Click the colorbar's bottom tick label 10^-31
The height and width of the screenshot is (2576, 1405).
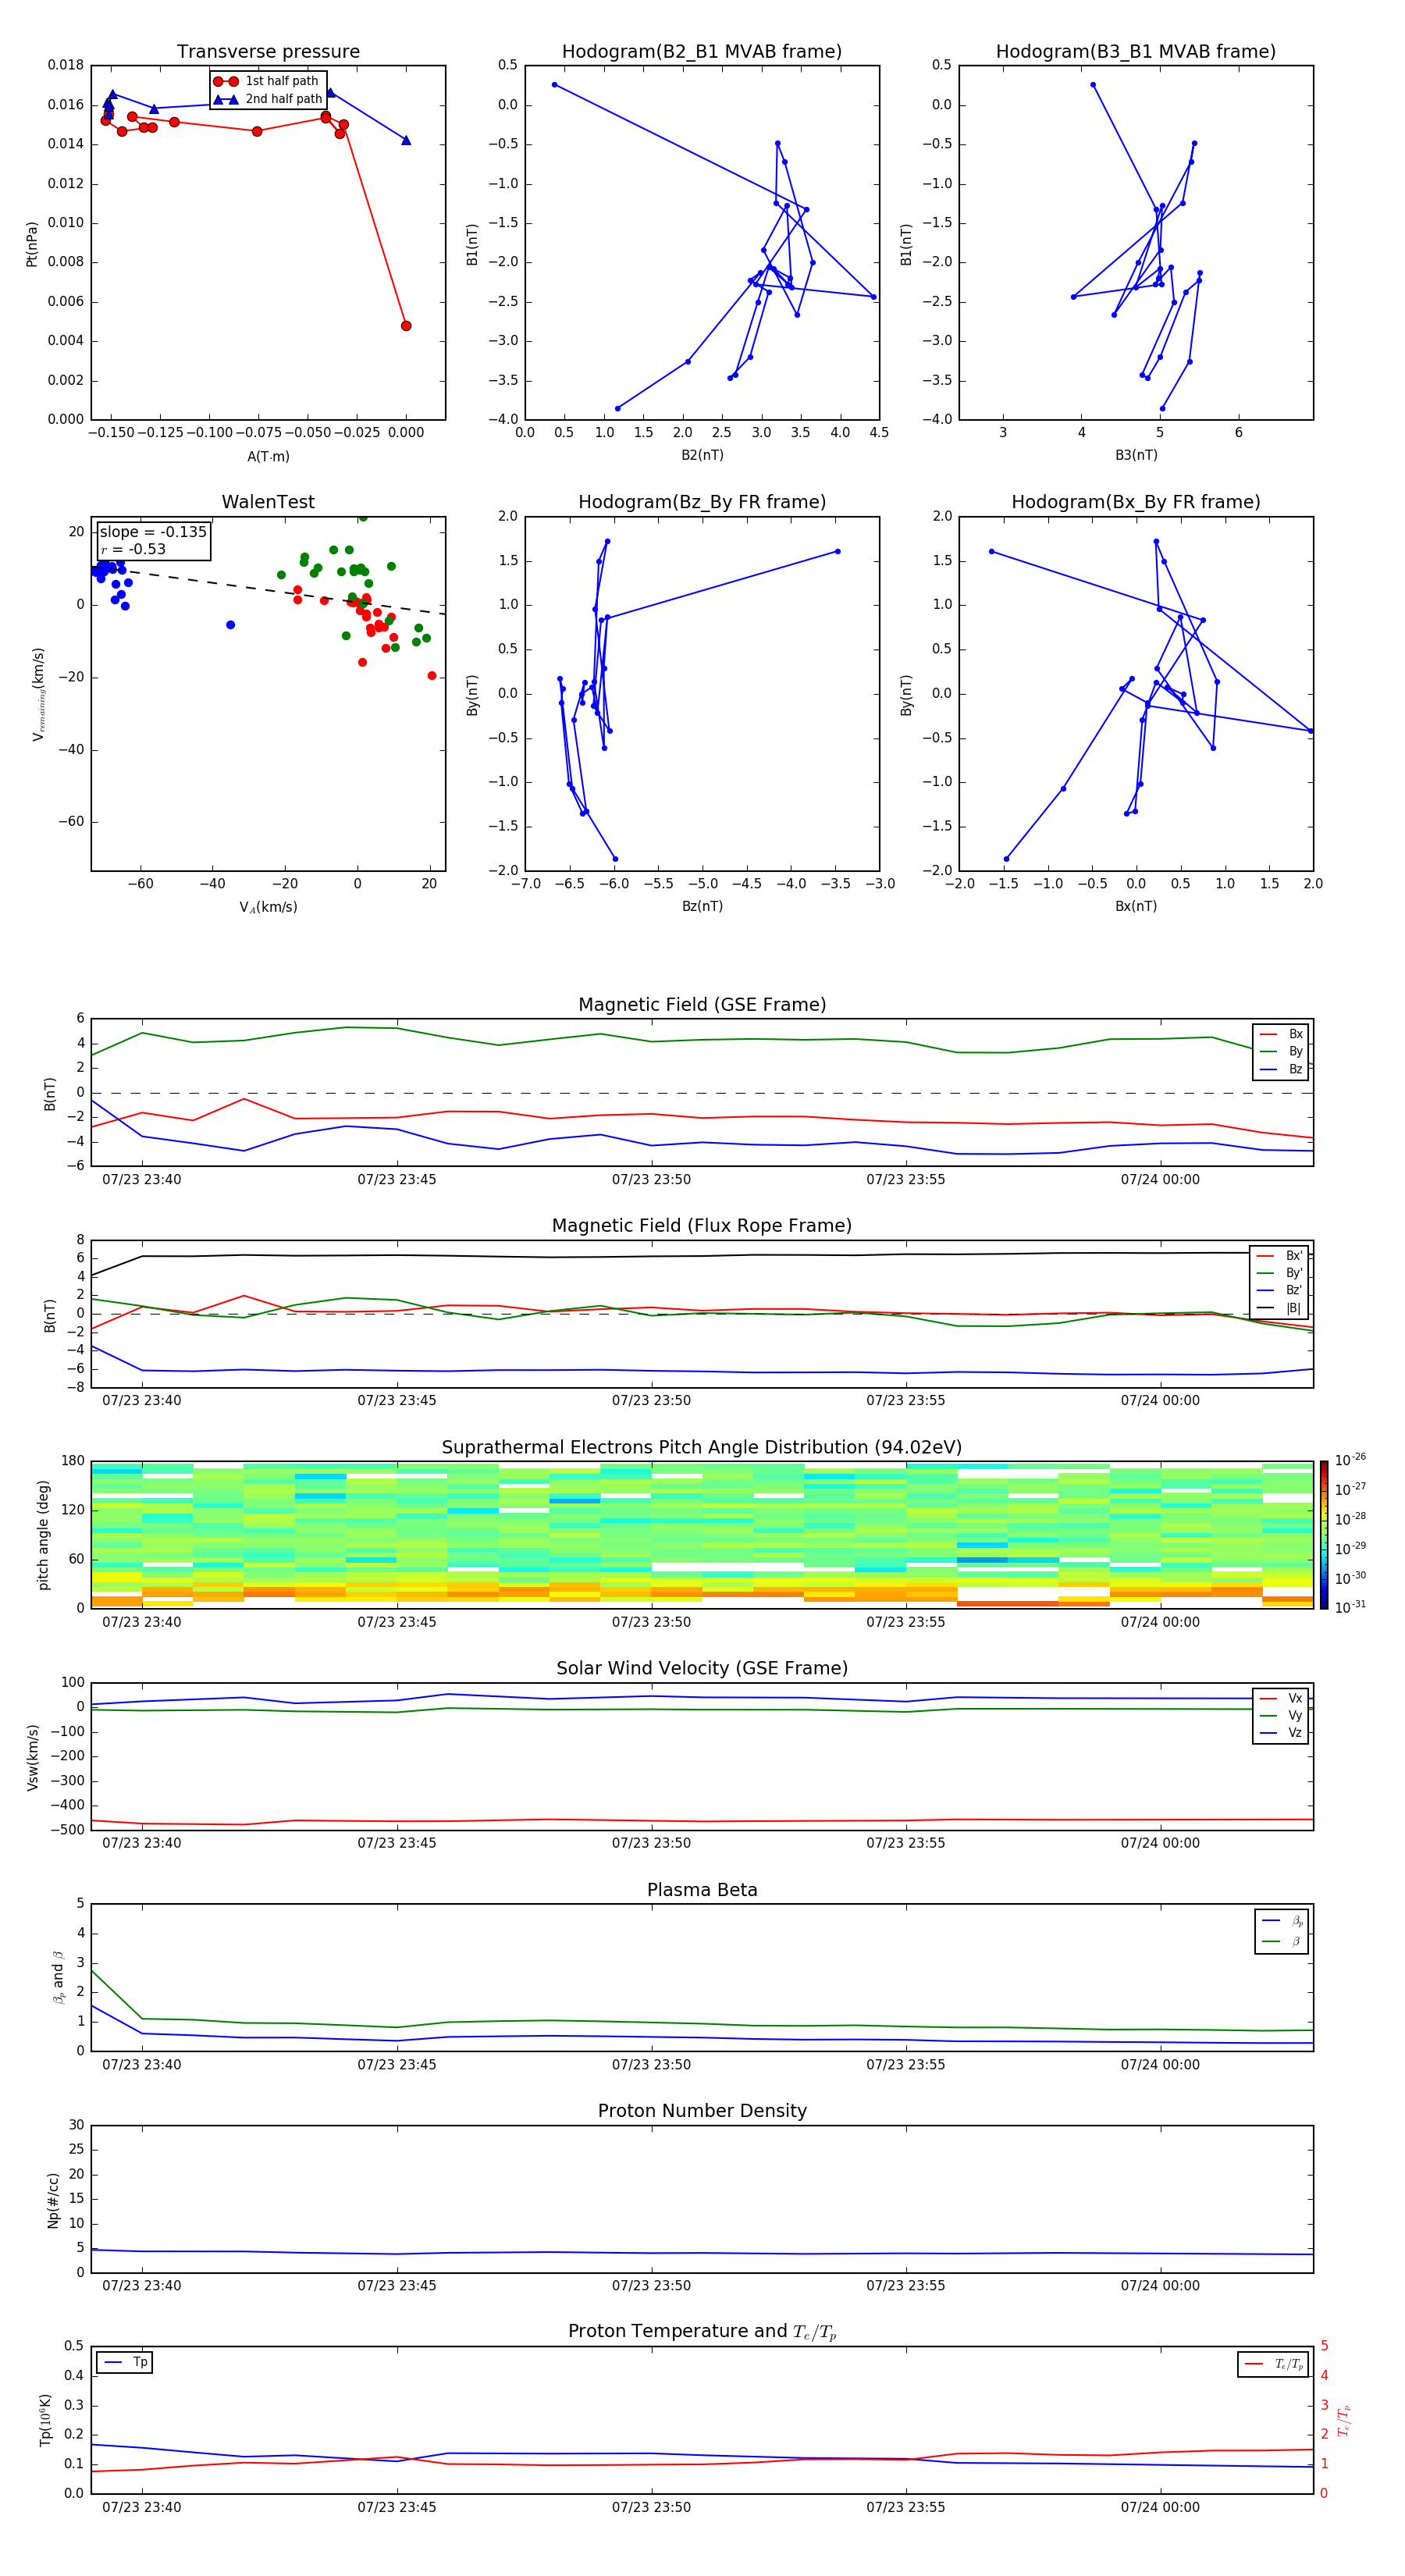pyautogui.click(x=1350, y=1607)
